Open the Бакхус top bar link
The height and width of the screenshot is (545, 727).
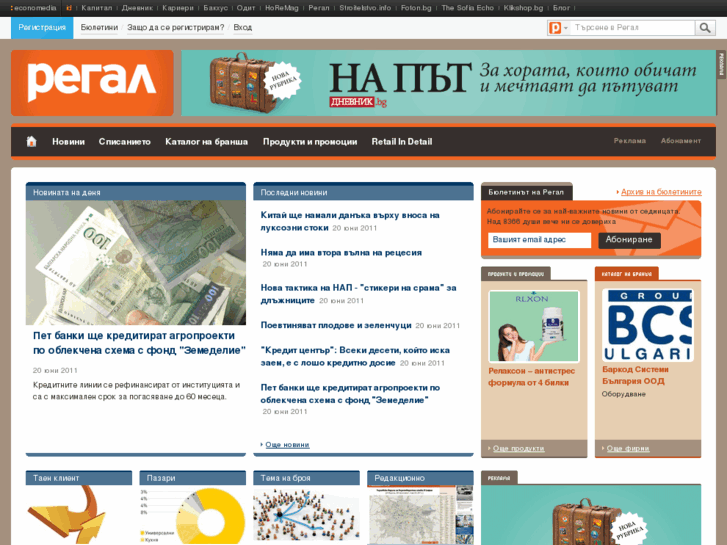[216, 8]
